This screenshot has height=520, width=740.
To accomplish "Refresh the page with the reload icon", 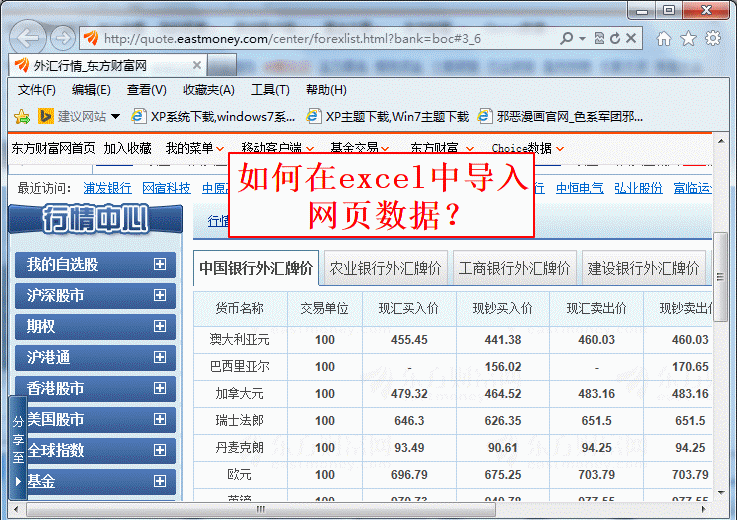I will tap(614, 39).
